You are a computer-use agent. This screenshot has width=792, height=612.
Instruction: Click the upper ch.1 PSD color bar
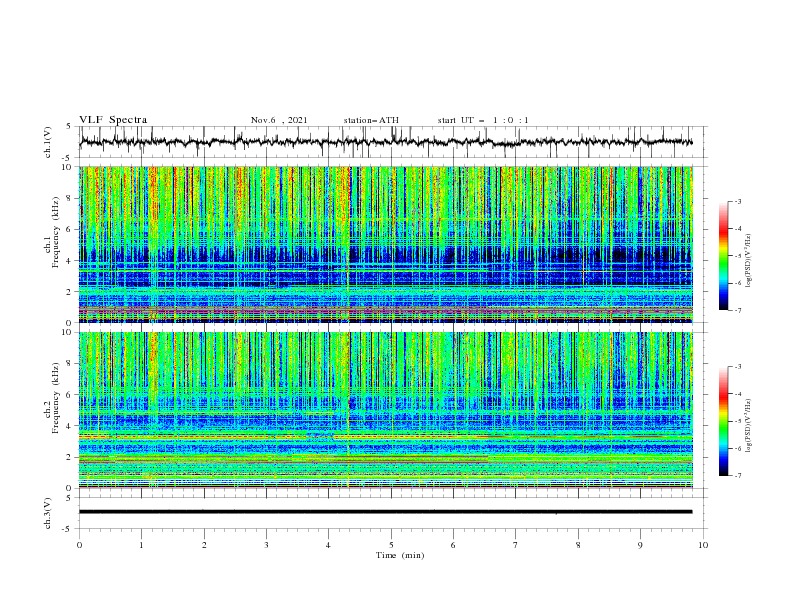(x=723, y=256)
